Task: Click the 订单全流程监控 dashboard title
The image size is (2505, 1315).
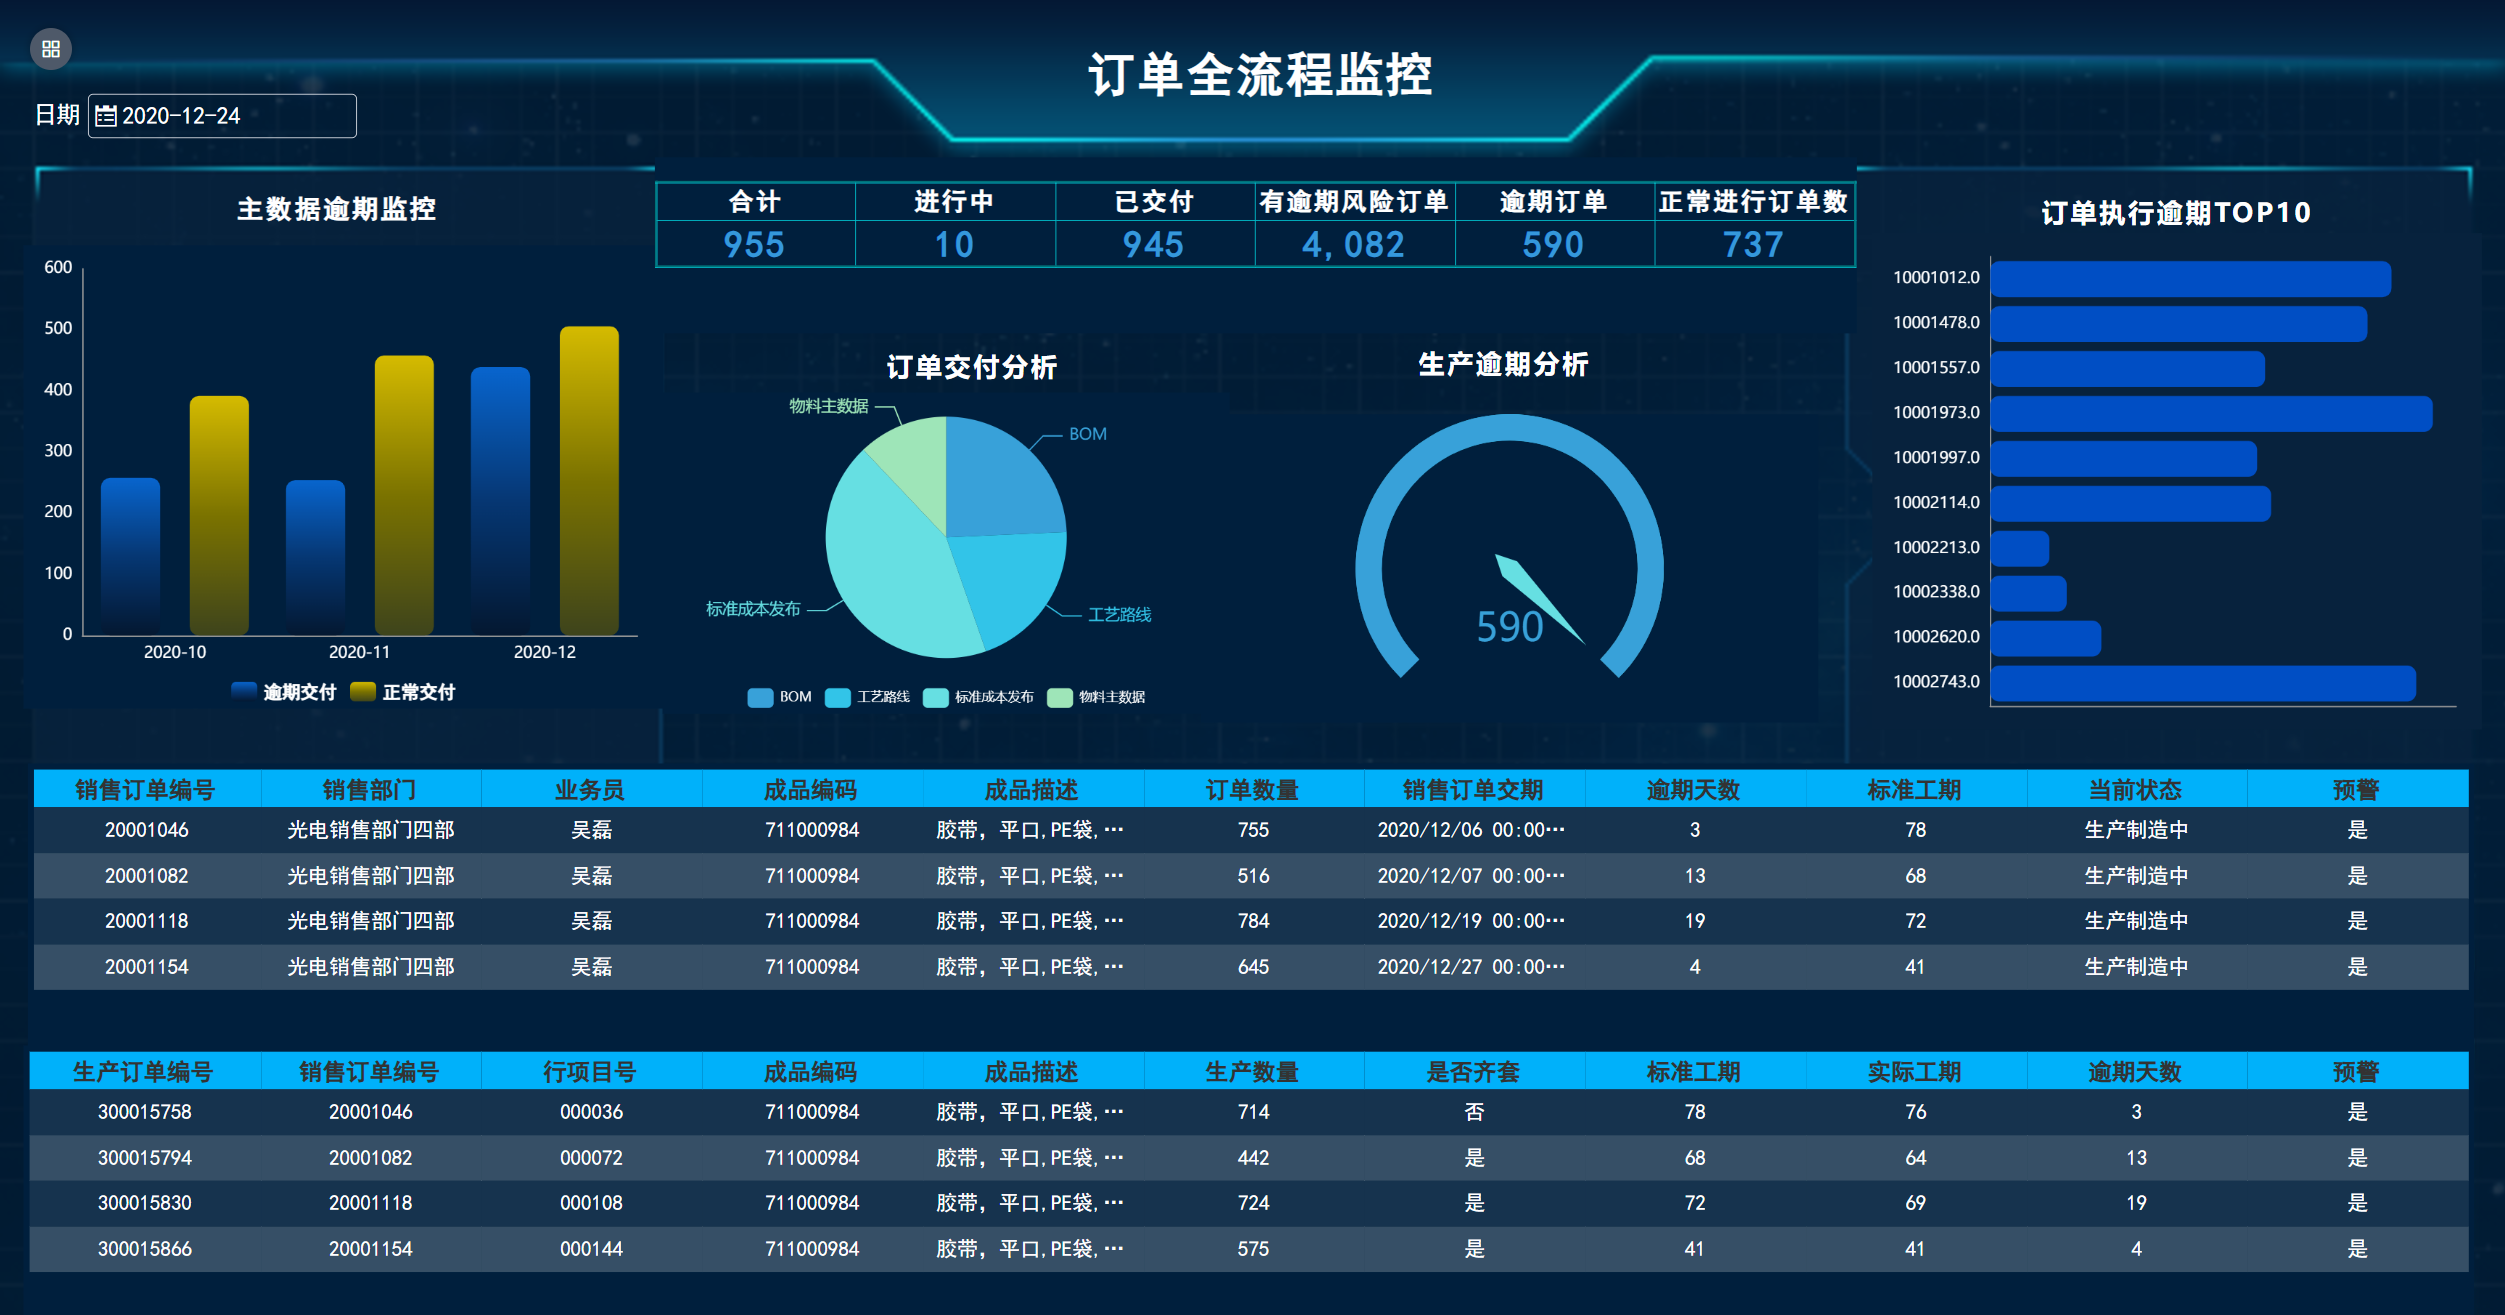Action: click(x=1260, y=75)
